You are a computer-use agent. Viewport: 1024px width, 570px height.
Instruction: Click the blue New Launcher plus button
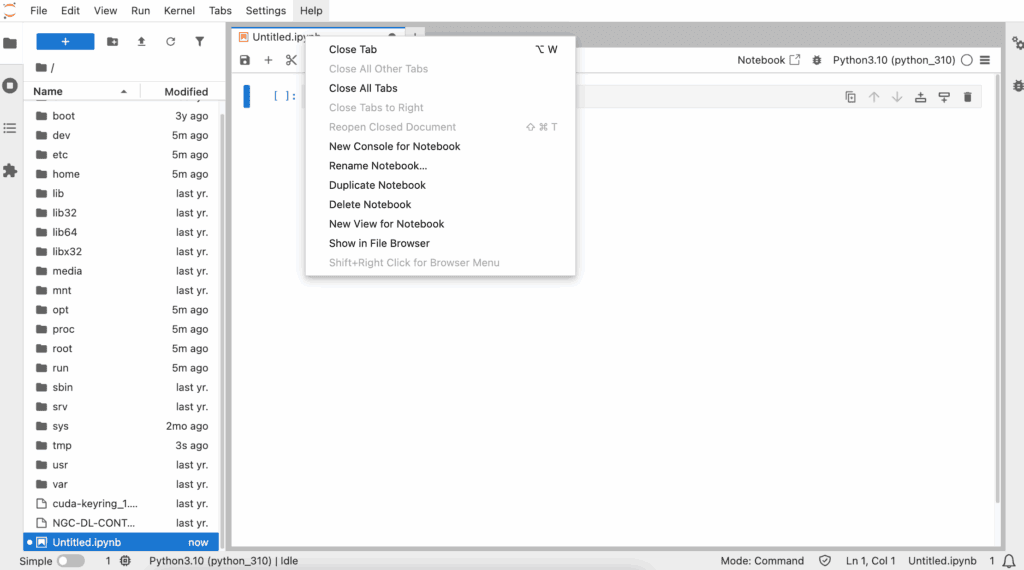point(65,42)
